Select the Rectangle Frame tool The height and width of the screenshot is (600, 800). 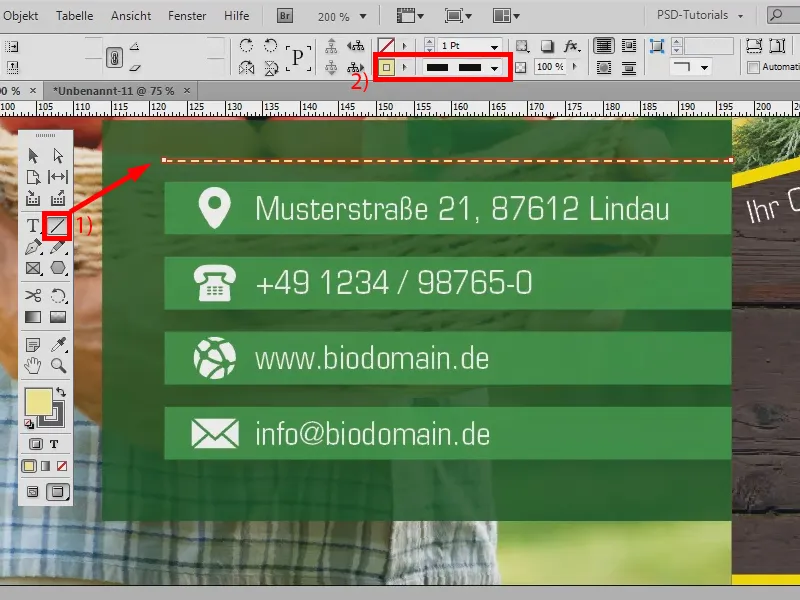point(33,268)
